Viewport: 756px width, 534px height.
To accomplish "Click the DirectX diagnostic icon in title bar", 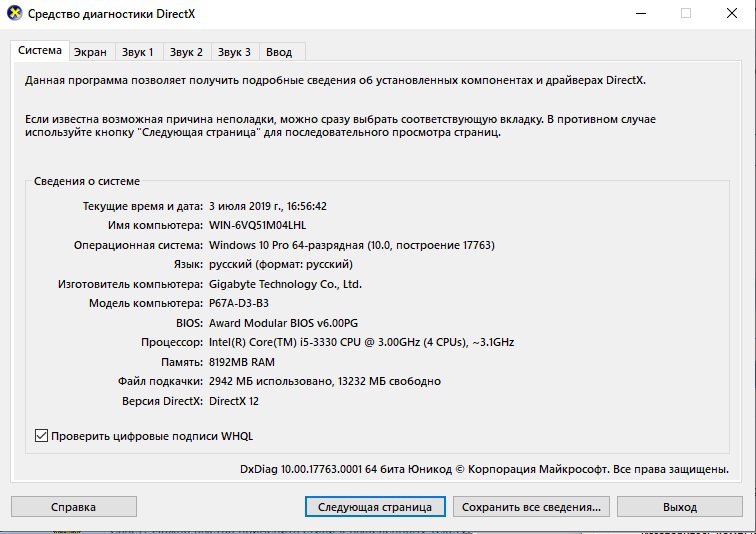I will [x=15, y=13].
